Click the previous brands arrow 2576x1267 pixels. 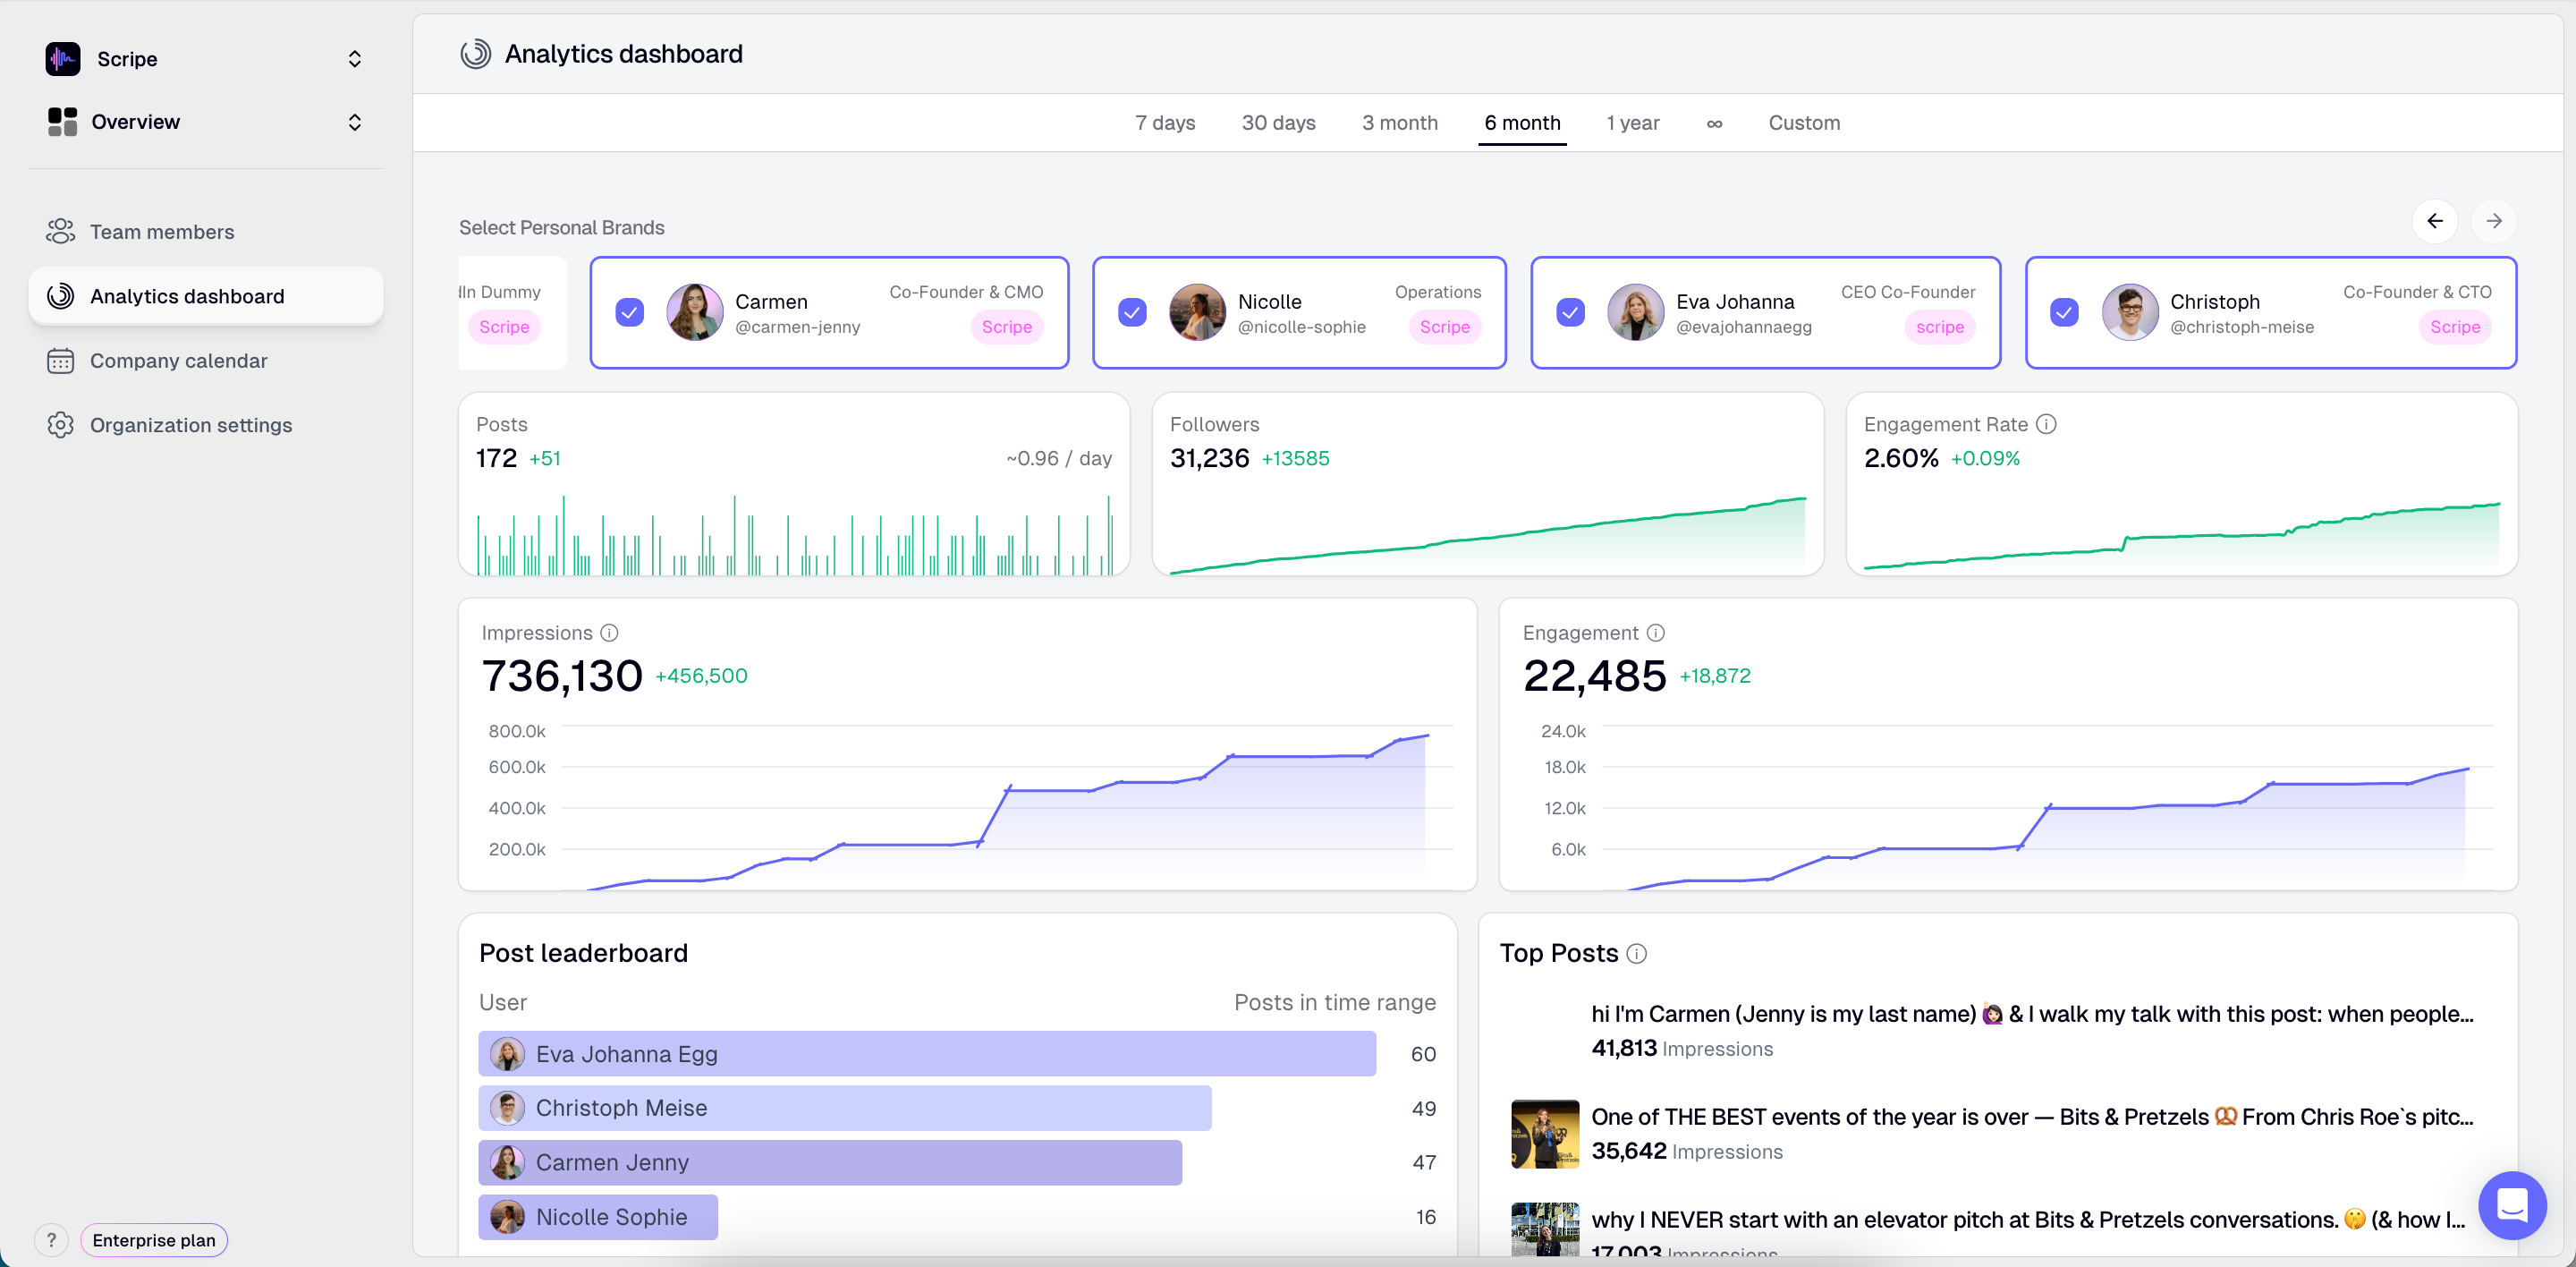[2434, 221]
